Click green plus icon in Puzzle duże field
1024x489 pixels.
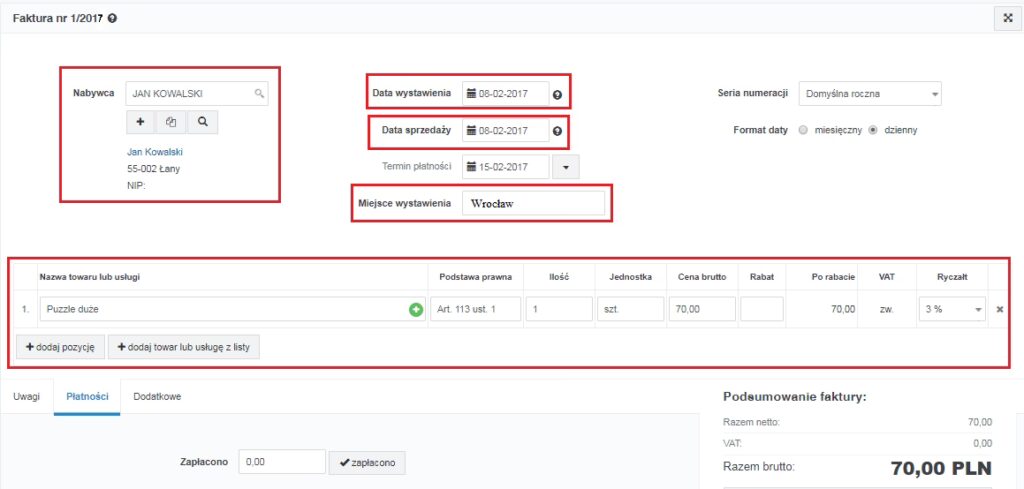tap(416, 310)
